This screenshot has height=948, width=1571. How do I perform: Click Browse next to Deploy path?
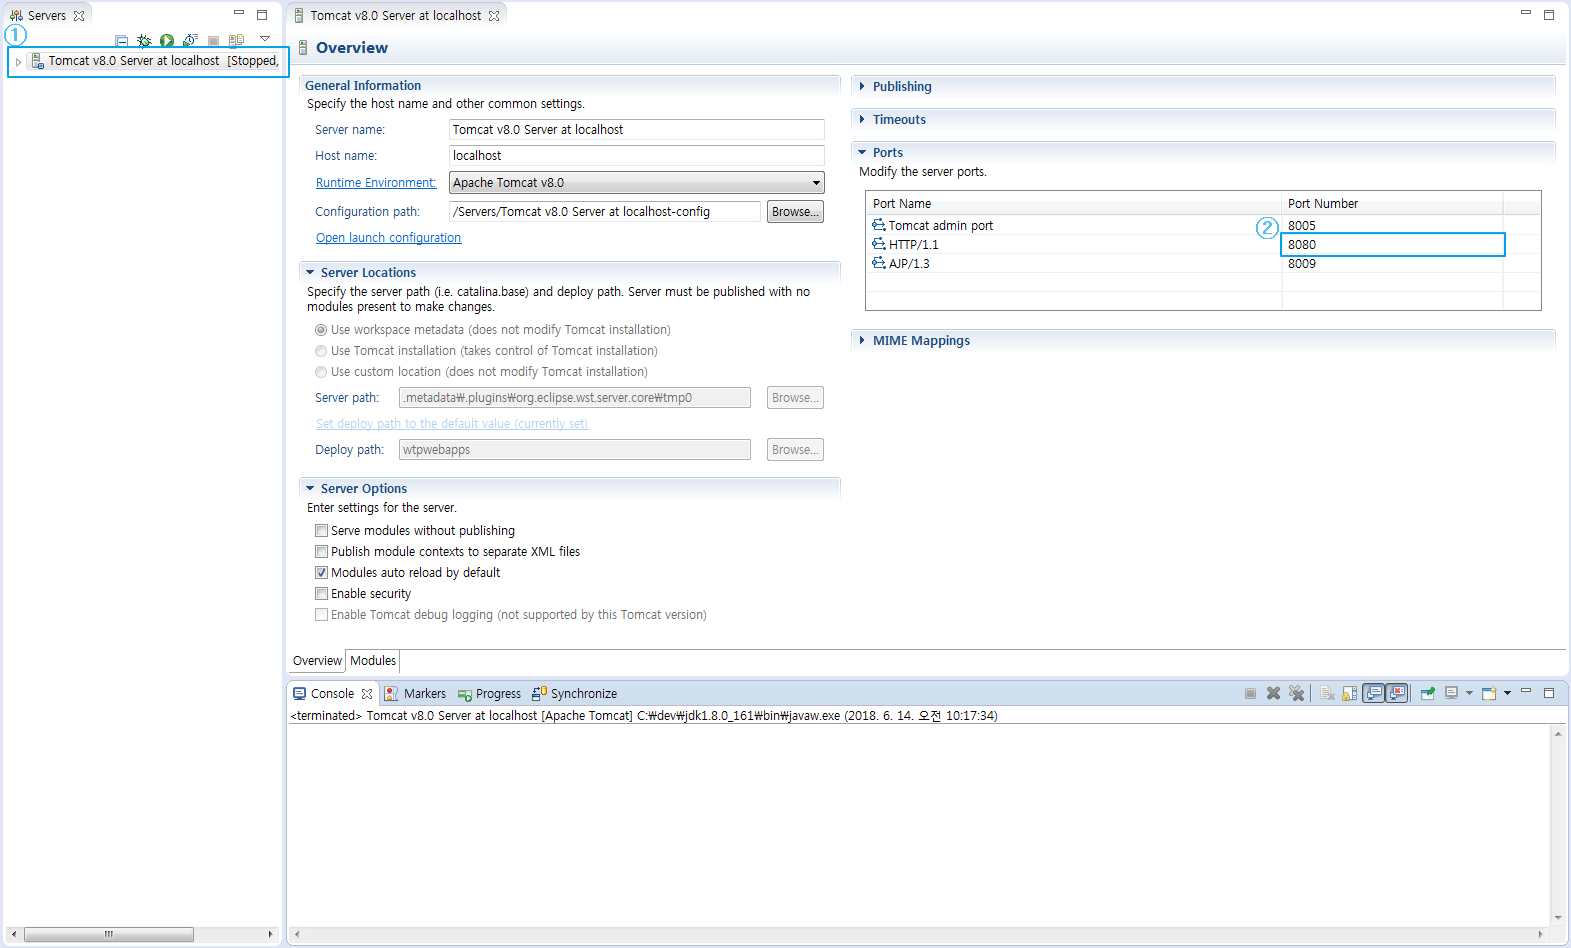point(795,450)
